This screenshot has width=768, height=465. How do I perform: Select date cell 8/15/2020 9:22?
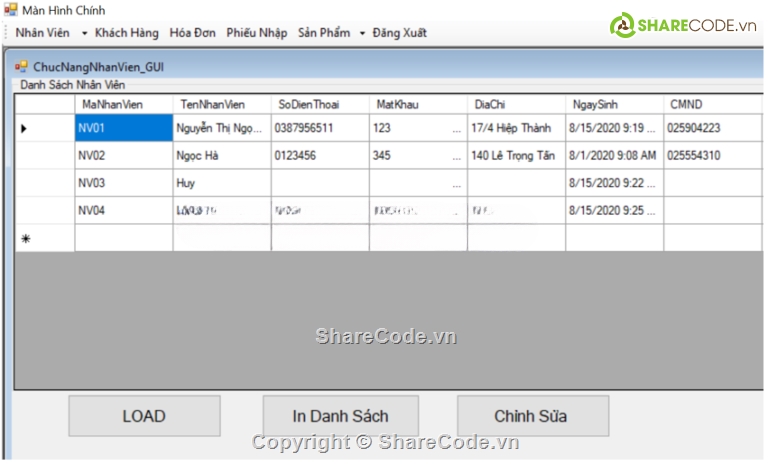[x=615, y=183]
